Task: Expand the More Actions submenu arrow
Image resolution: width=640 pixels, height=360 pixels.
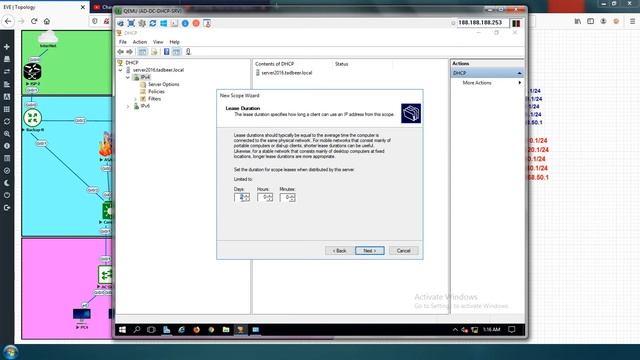Action: [x=520, y=83]
